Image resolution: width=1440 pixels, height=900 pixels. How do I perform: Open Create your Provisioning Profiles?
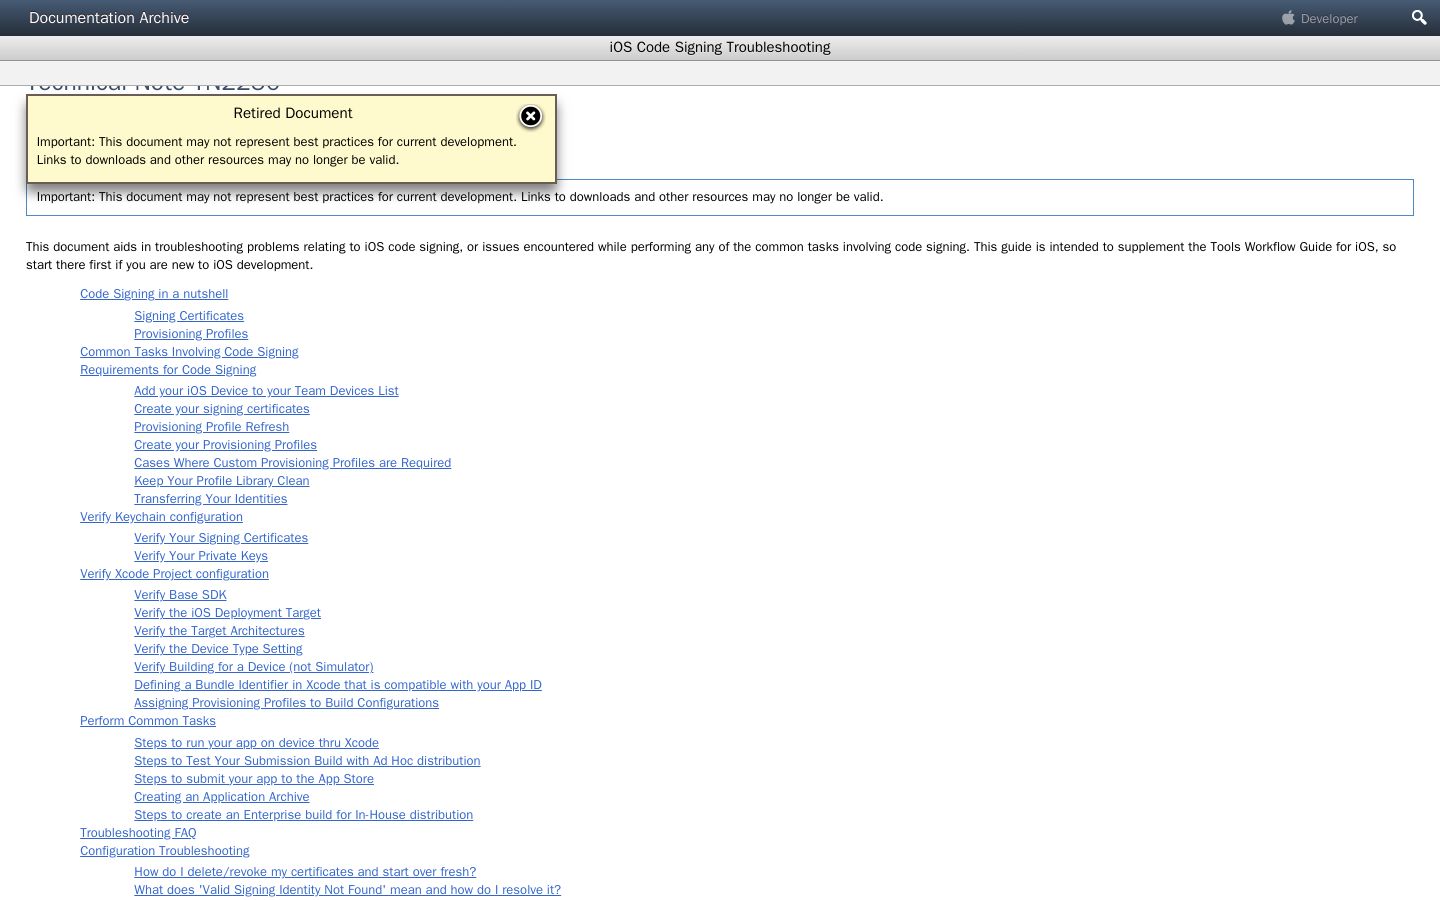(x=225, y=445)
